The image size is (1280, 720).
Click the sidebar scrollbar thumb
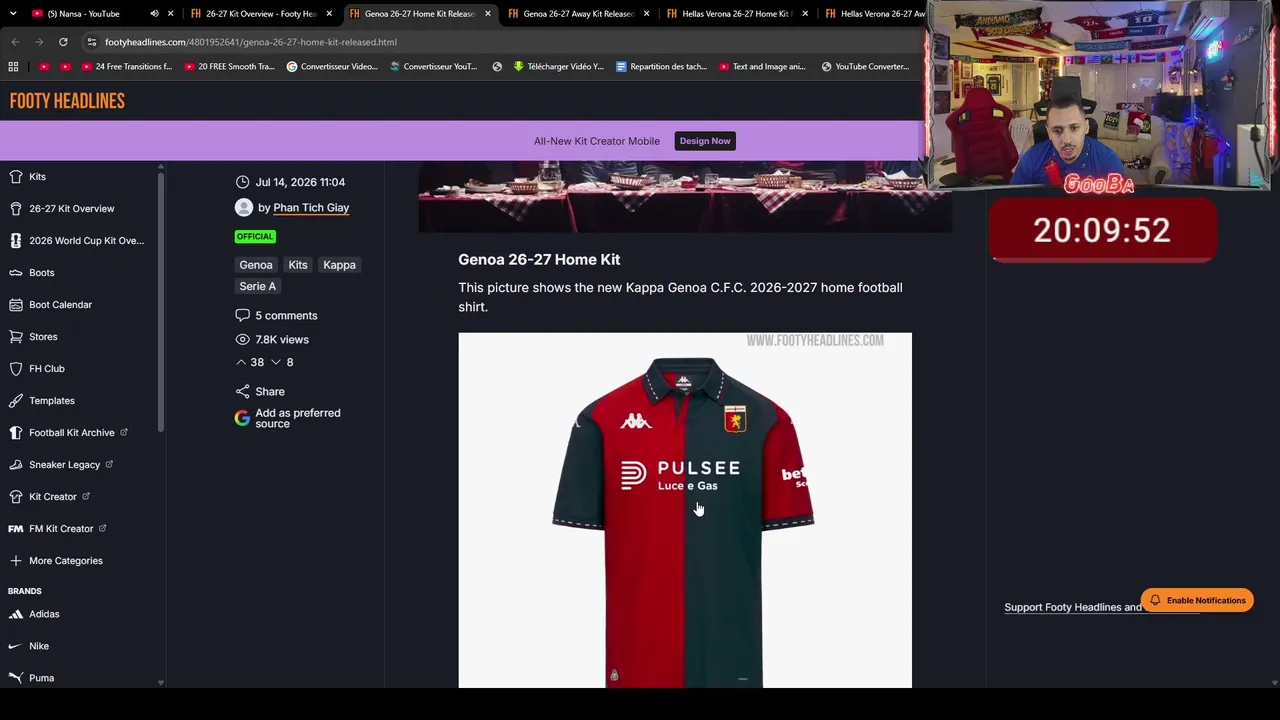coord(161,300)
